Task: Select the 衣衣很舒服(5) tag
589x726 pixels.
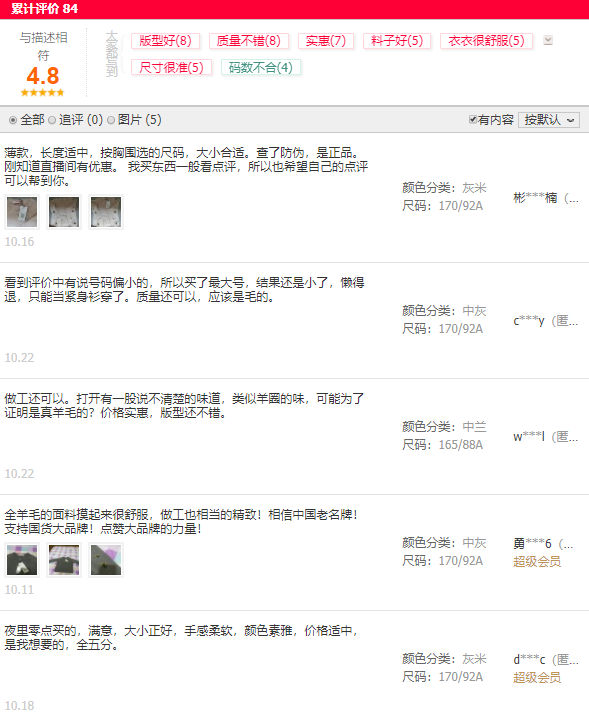Action: pos(486,41)
